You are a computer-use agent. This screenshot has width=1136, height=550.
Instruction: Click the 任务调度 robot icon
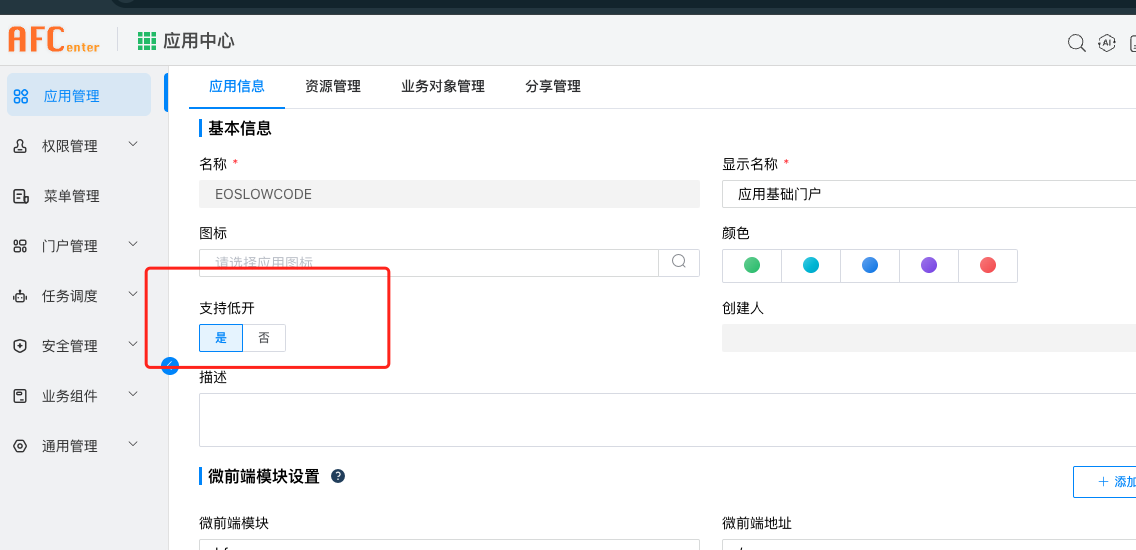20,296
